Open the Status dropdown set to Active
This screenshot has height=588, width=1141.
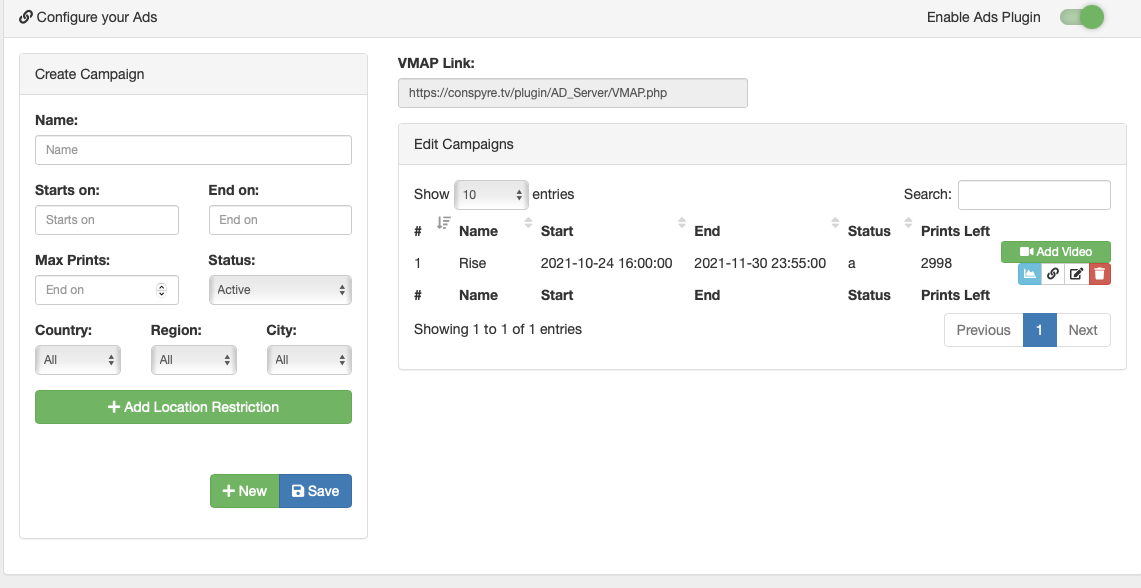pos(280,290)
